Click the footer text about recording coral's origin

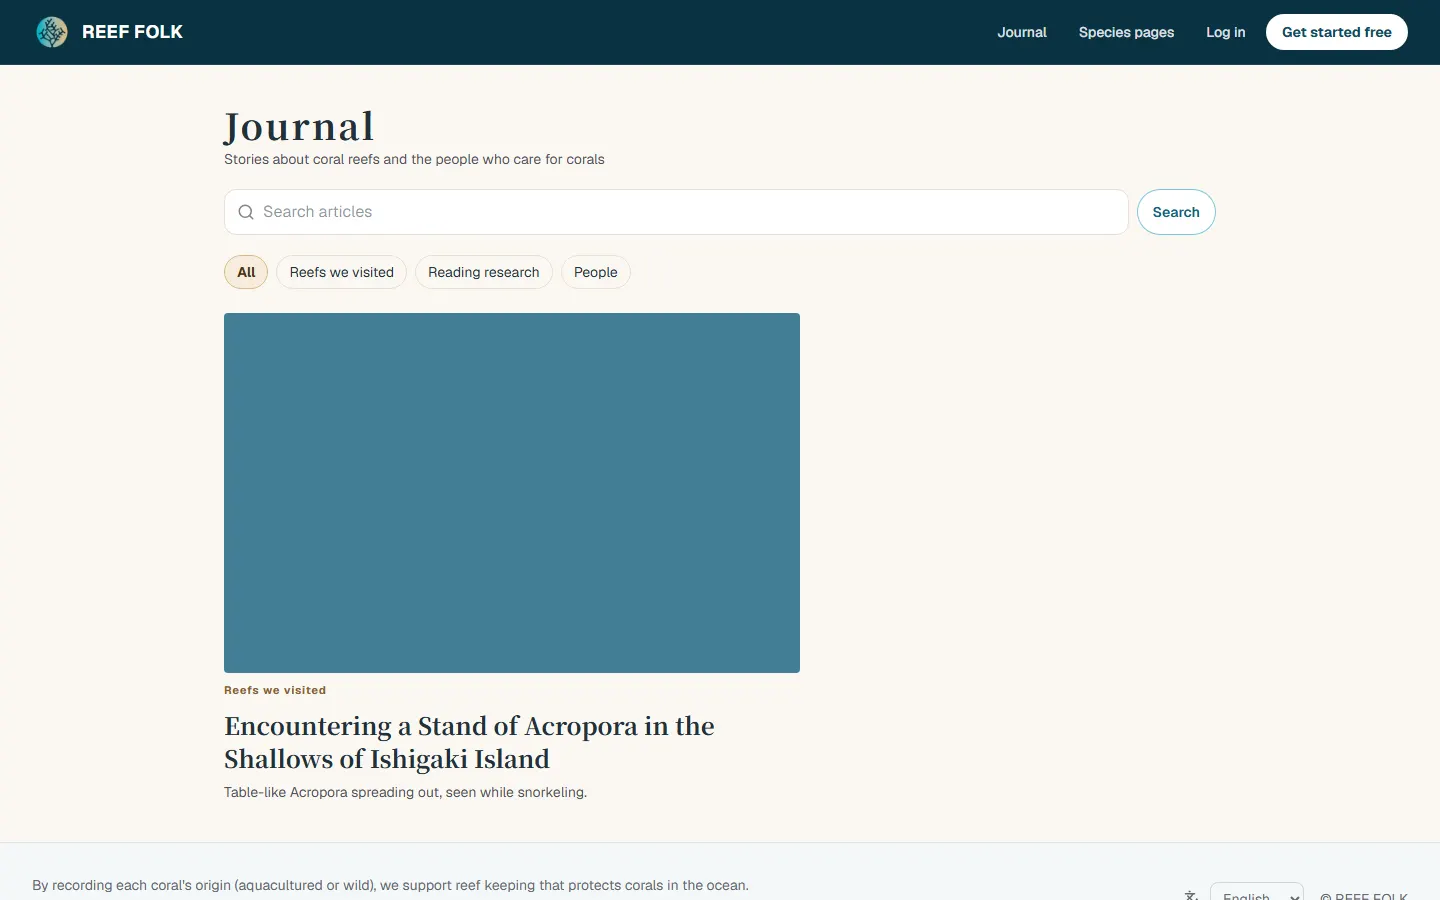pyautogui.click(x=390, y=885)
